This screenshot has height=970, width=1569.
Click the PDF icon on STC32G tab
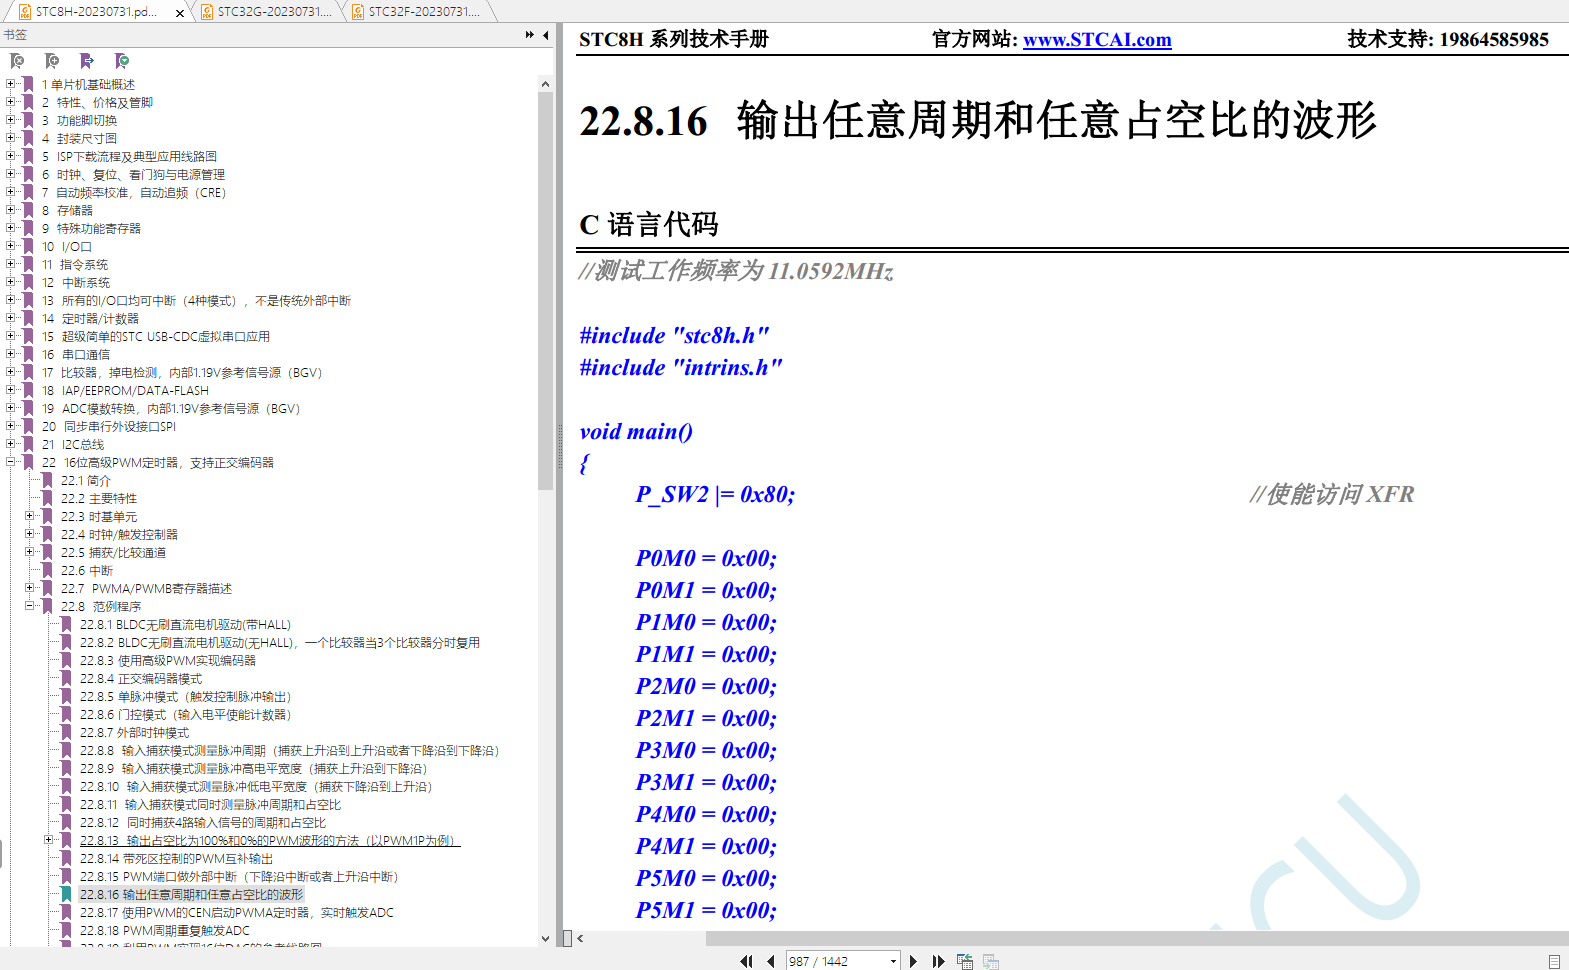click(207, 12)
